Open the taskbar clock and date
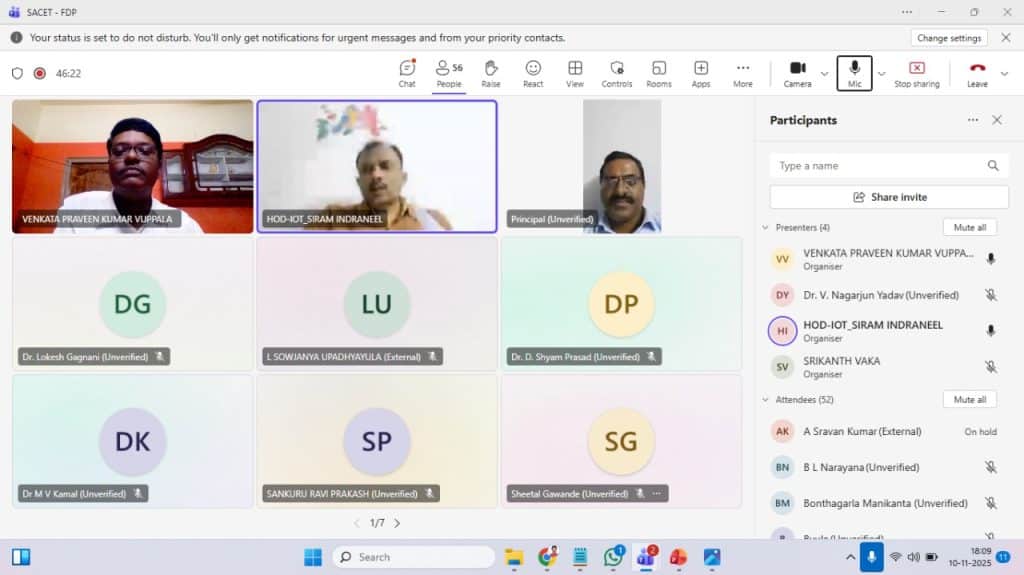This screenshot has height=575, width=1024. tap(970, 557)
